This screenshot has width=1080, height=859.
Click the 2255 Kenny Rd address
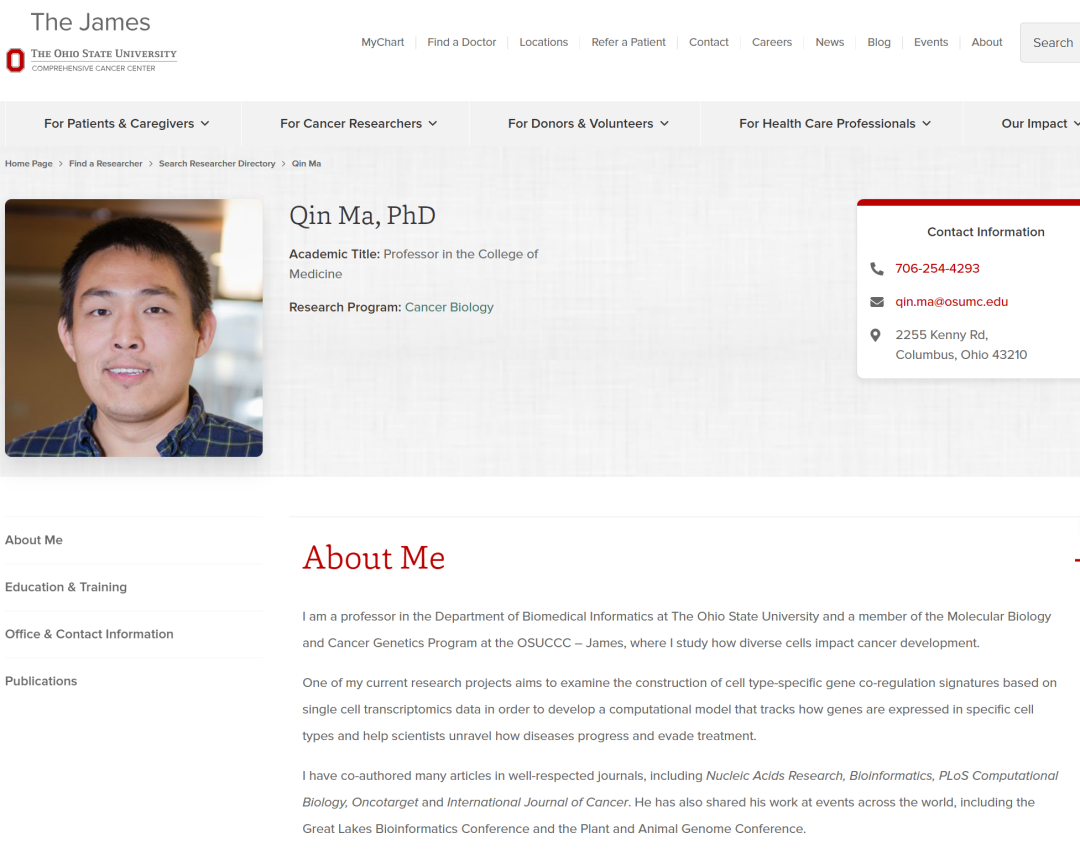(x=961, y=344)
